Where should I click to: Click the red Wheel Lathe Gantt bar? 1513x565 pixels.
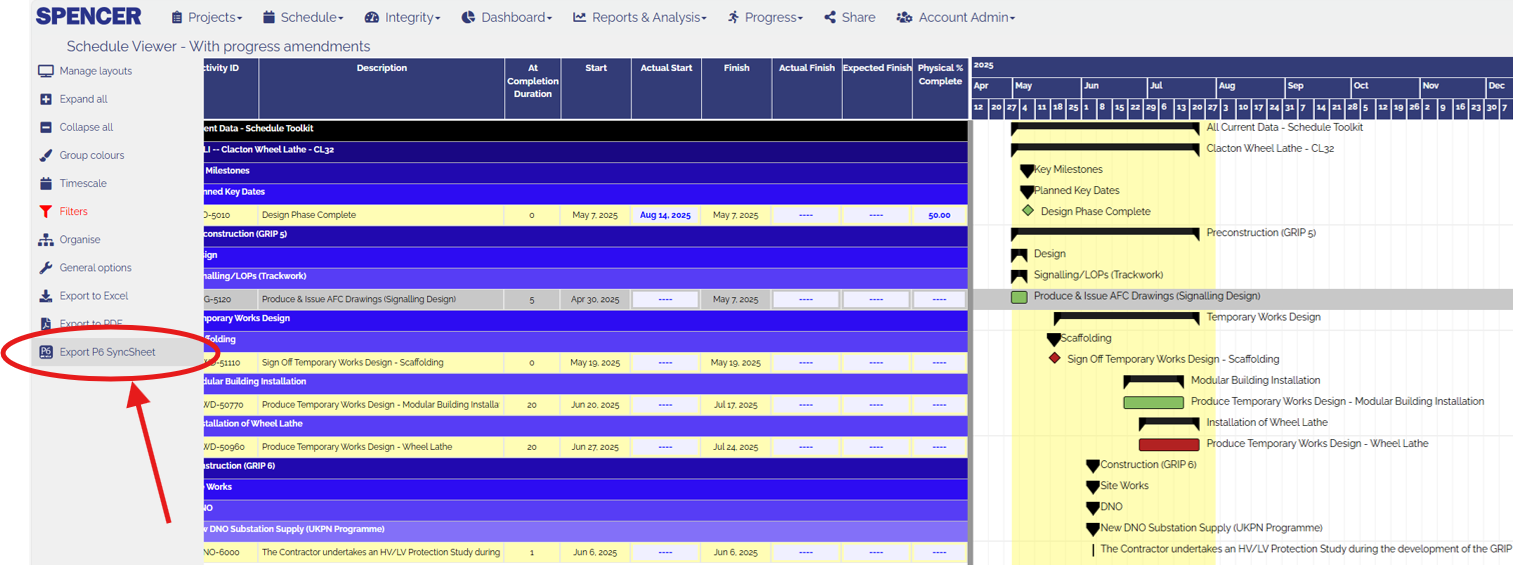1168,444
